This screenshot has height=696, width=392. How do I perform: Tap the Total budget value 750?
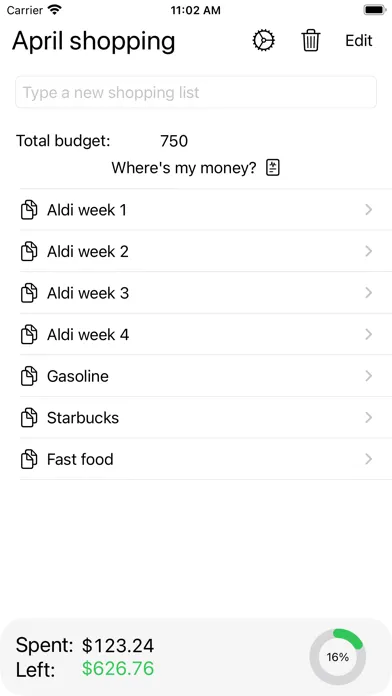click(174, 141)
